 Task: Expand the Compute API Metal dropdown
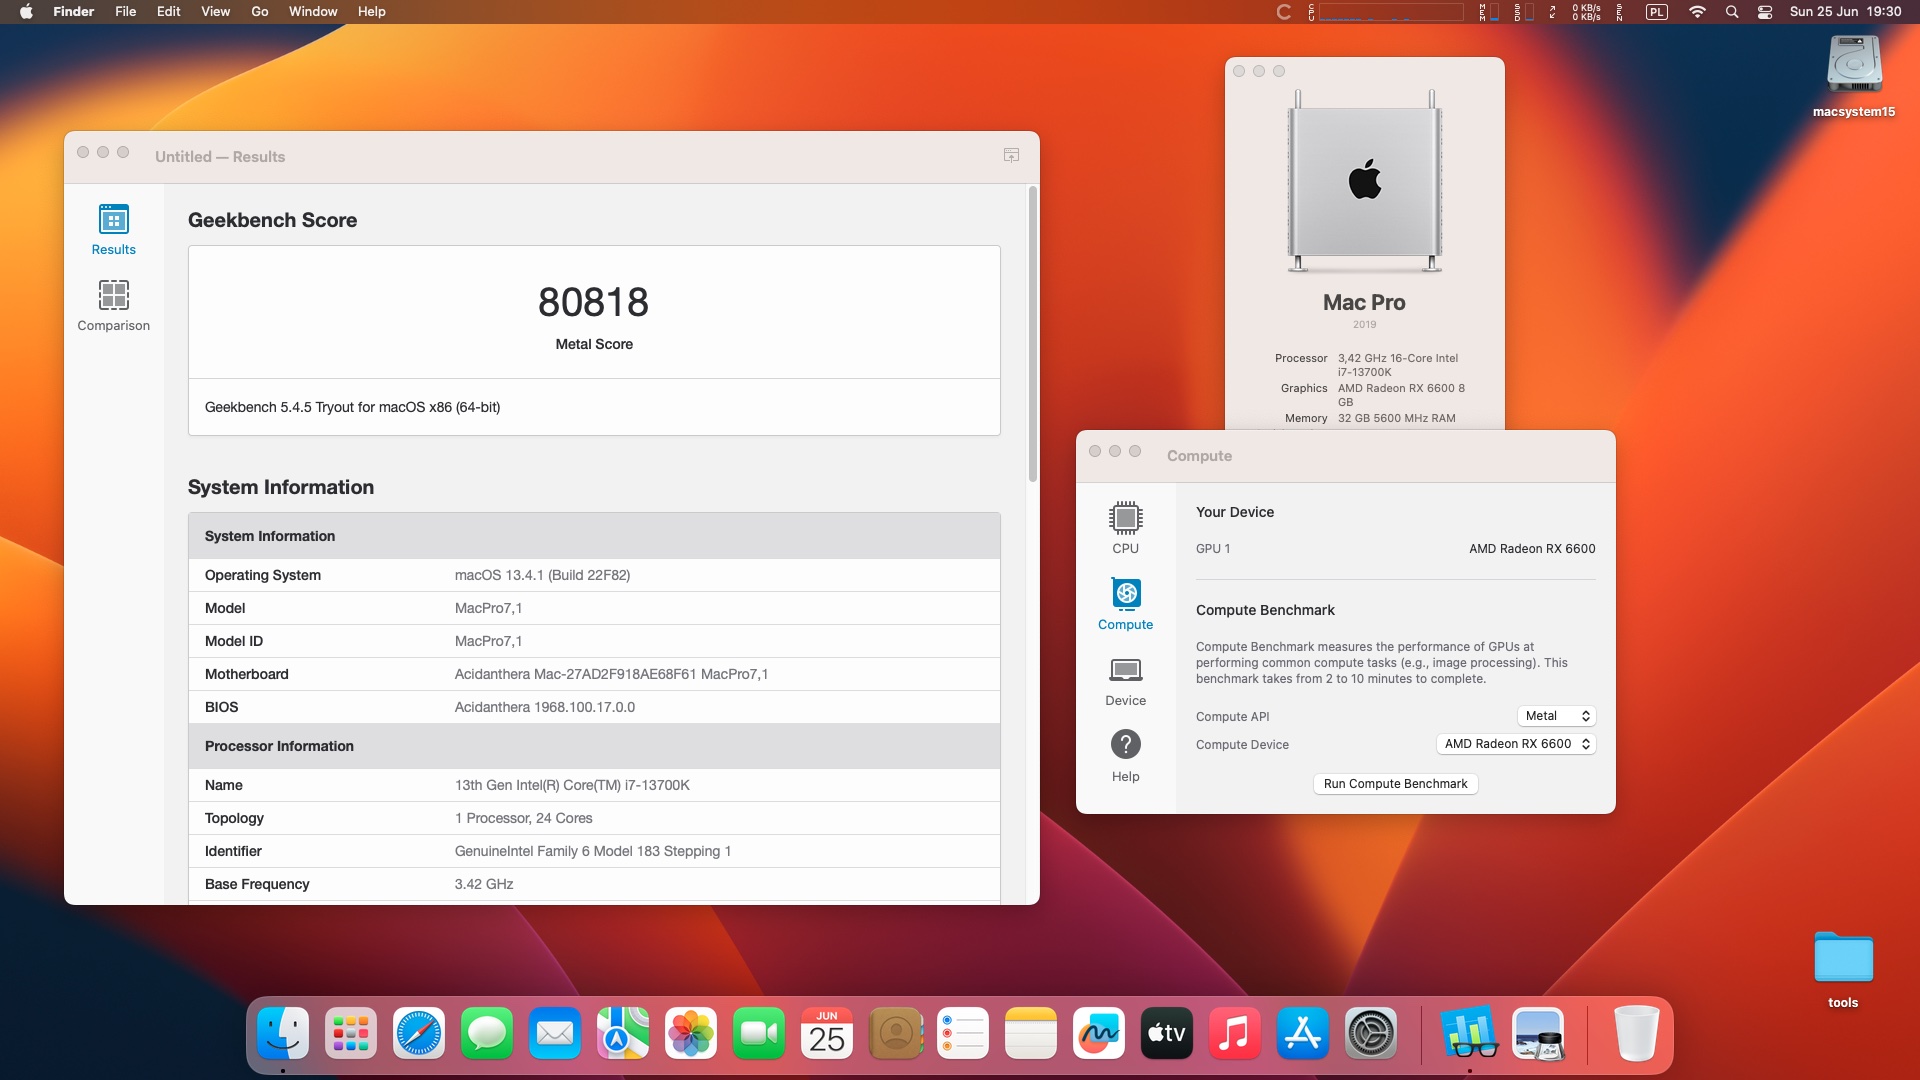pyautogui.click(x=1556, y=716)
